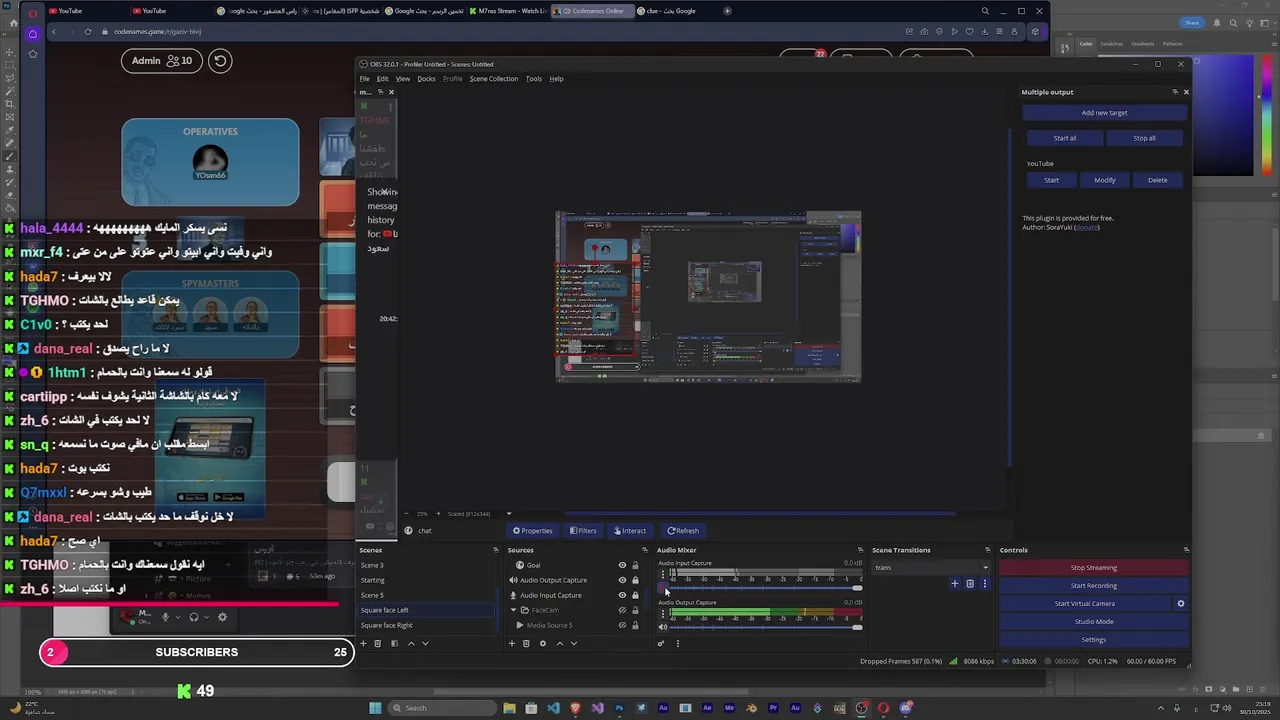The image size is (1280, 720).
Task: Open source Filters button
Action: coord(583,531)
